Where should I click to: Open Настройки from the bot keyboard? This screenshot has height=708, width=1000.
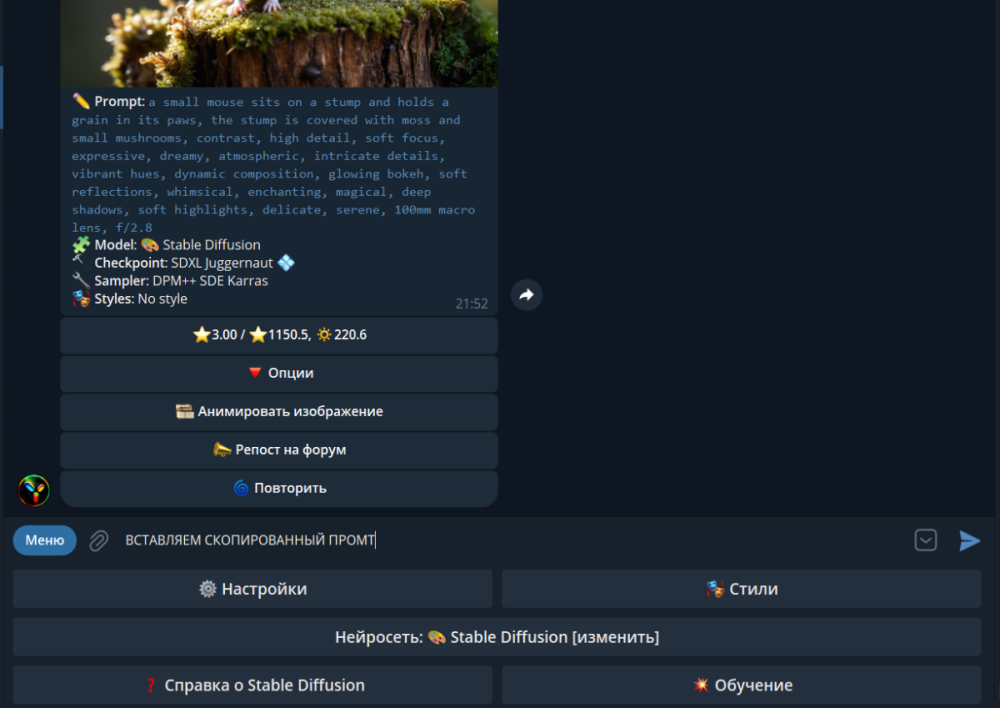(x=252, y=589)
